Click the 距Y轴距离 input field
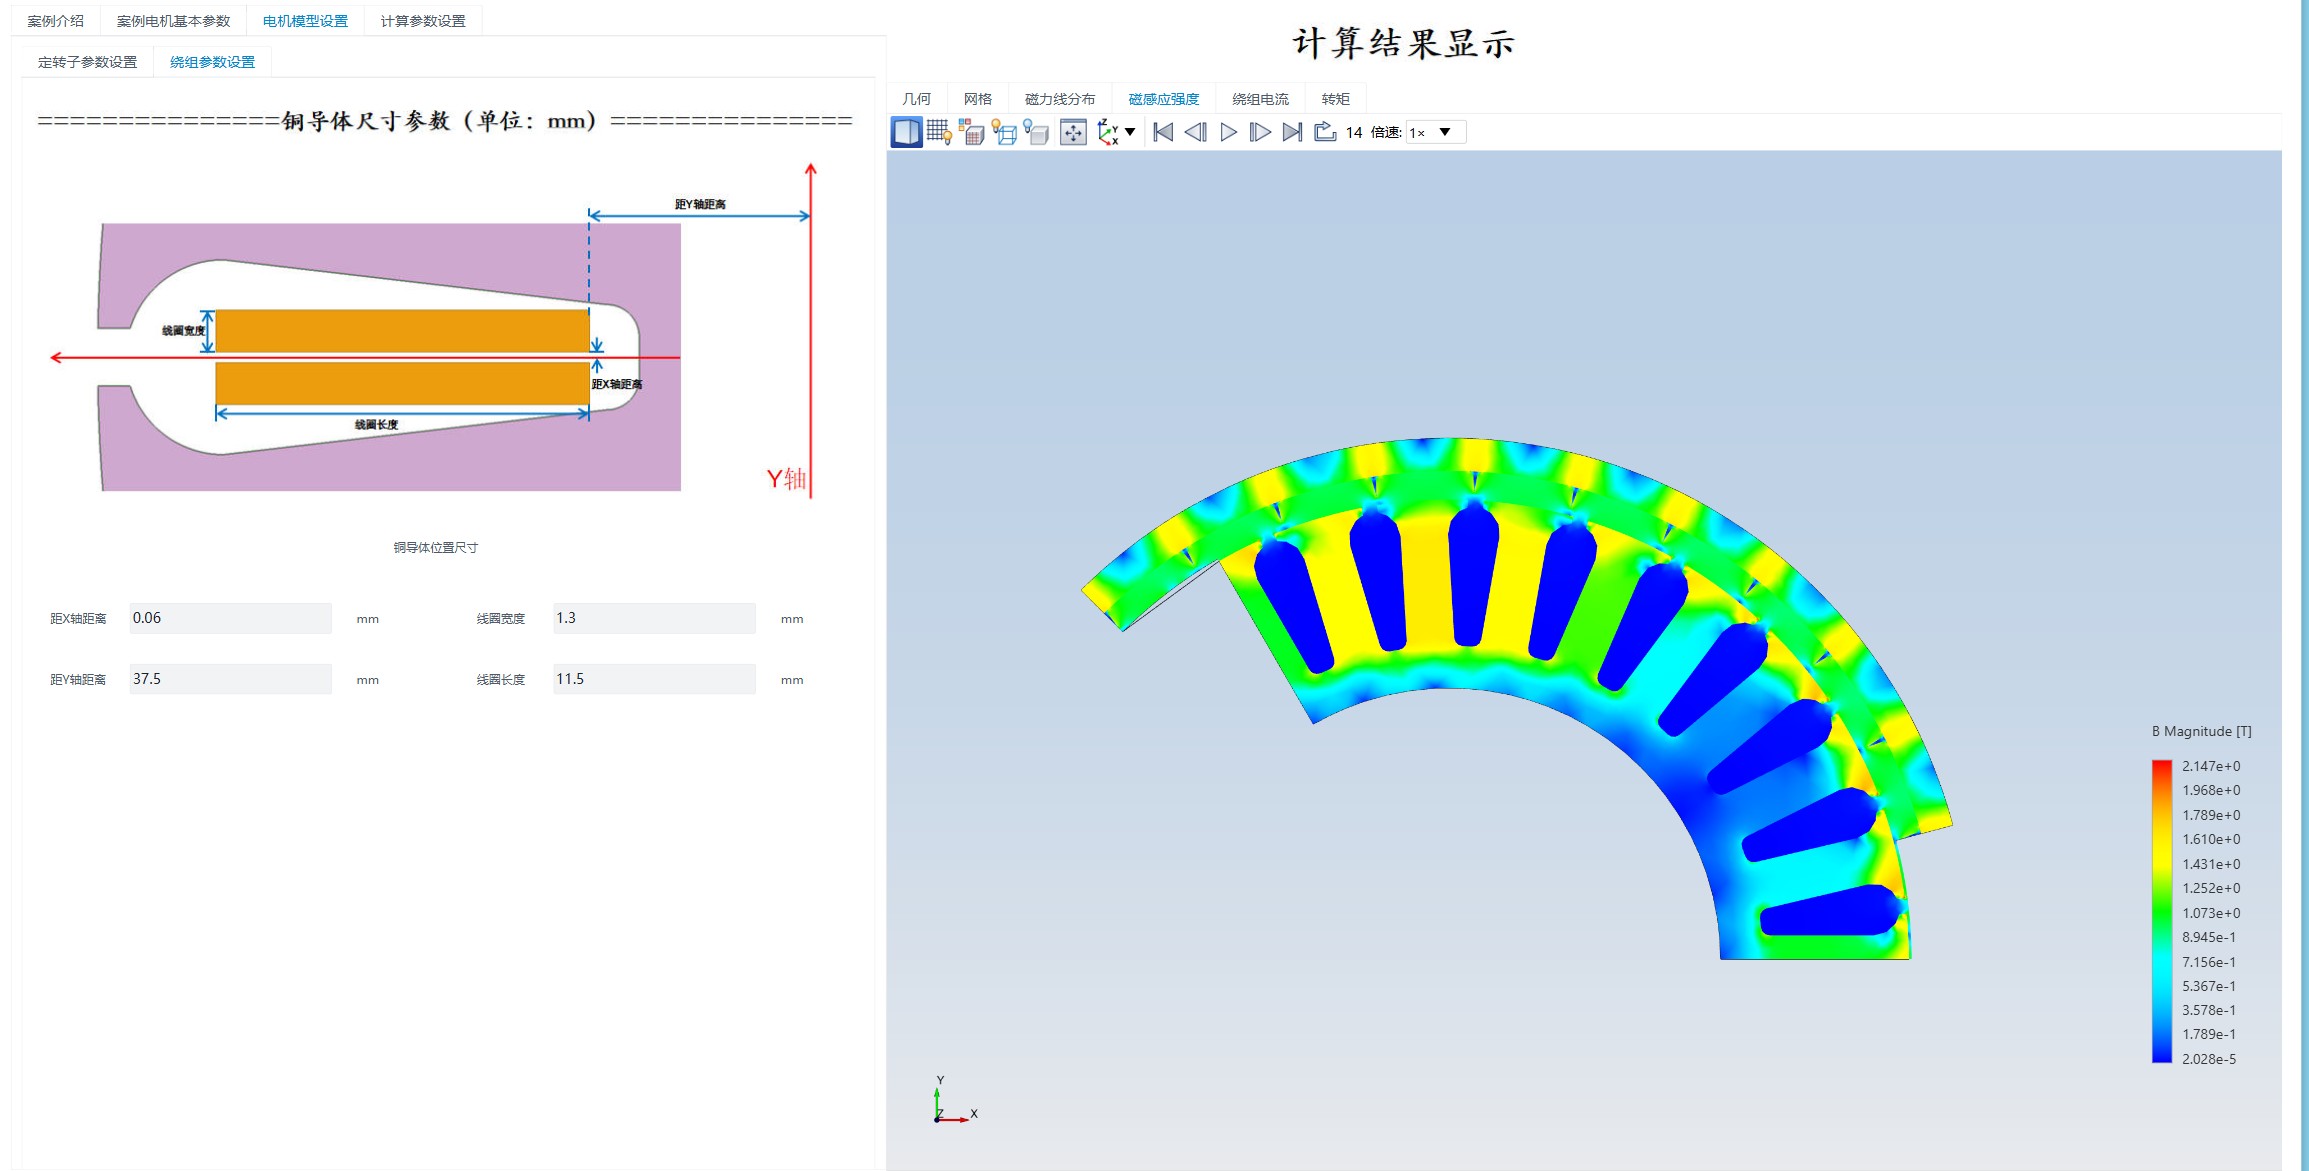The image size is (2309, 1171). (230, 679)
